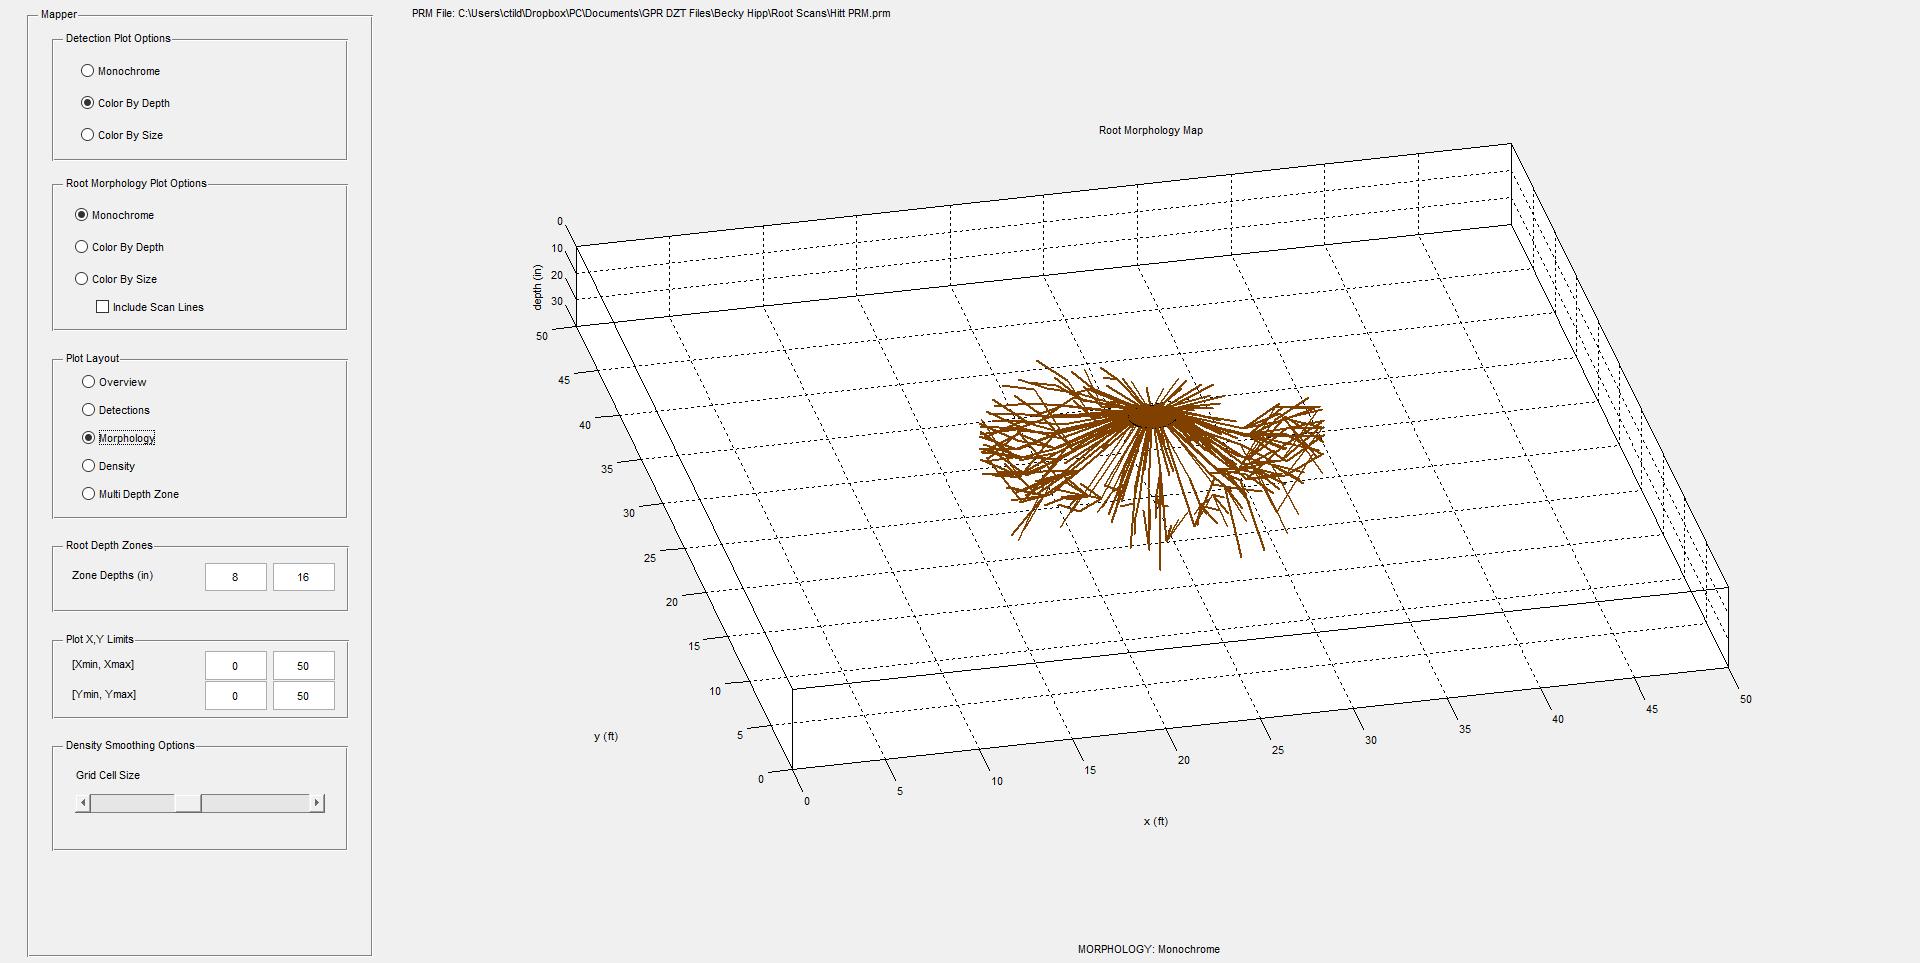The width and height of the screenshot is (1920, 963).
Task: Enable Color By Depth detection plotting
Action: point(87,103)
